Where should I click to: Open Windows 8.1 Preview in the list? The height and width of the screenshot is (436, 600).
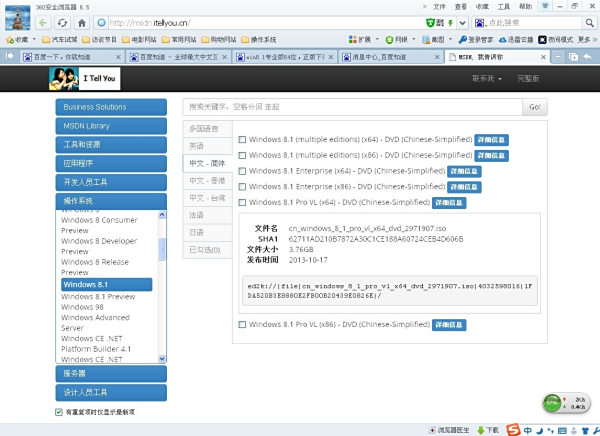pos(98,297)
